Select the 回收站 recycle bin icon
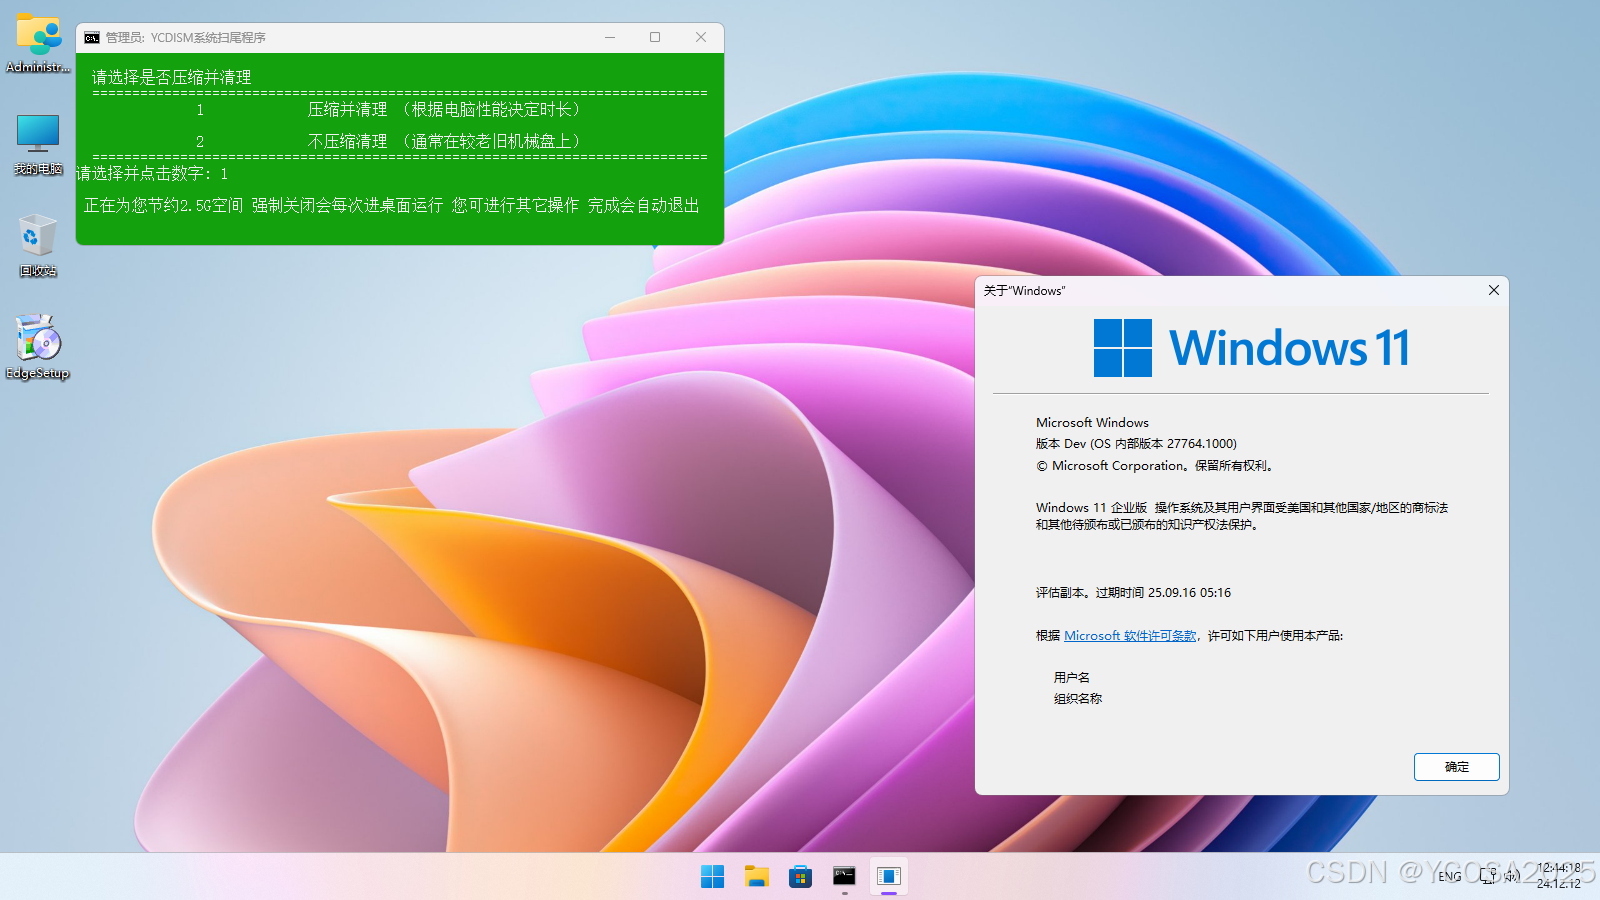 [x=38, y=245]
